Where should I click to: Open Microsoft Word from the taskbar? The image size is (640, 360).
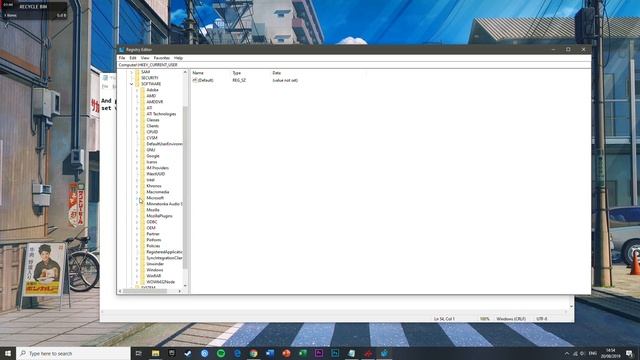coord(270,353)
